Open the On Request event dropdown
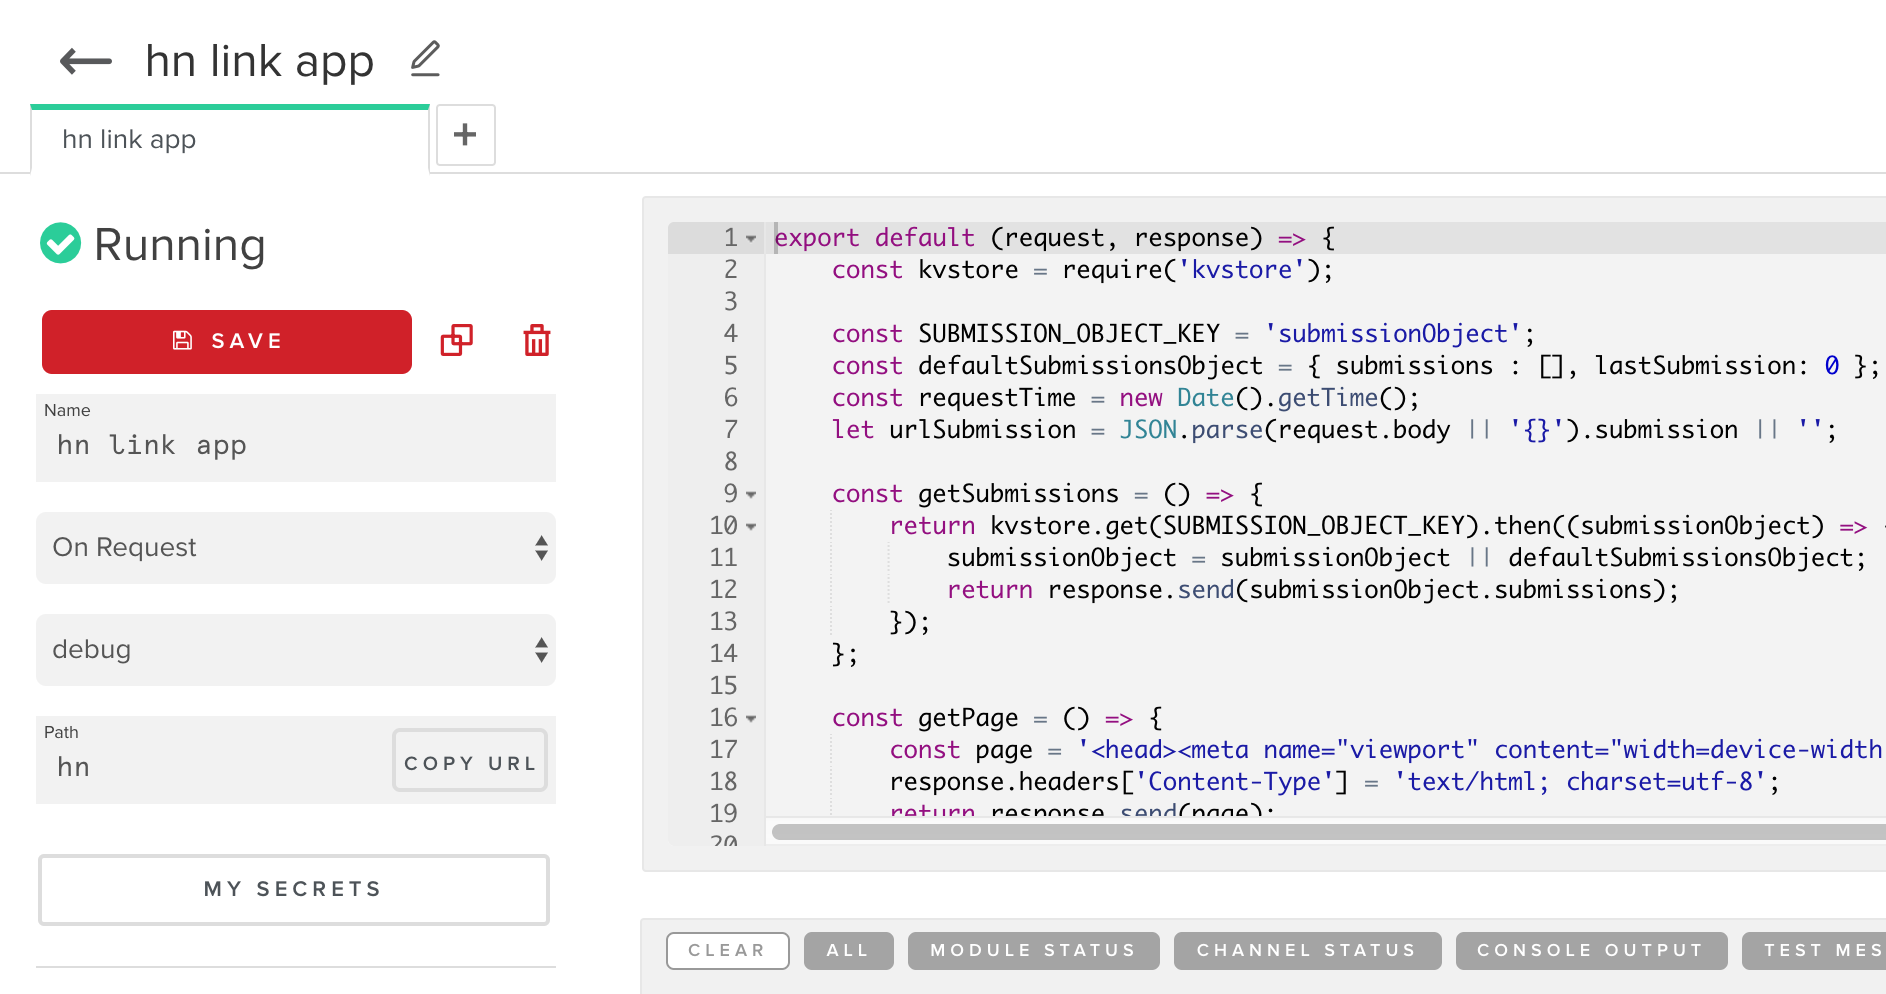Image resolution: width=1886 pixels, height=994 pixels. (x=296, y=548)
